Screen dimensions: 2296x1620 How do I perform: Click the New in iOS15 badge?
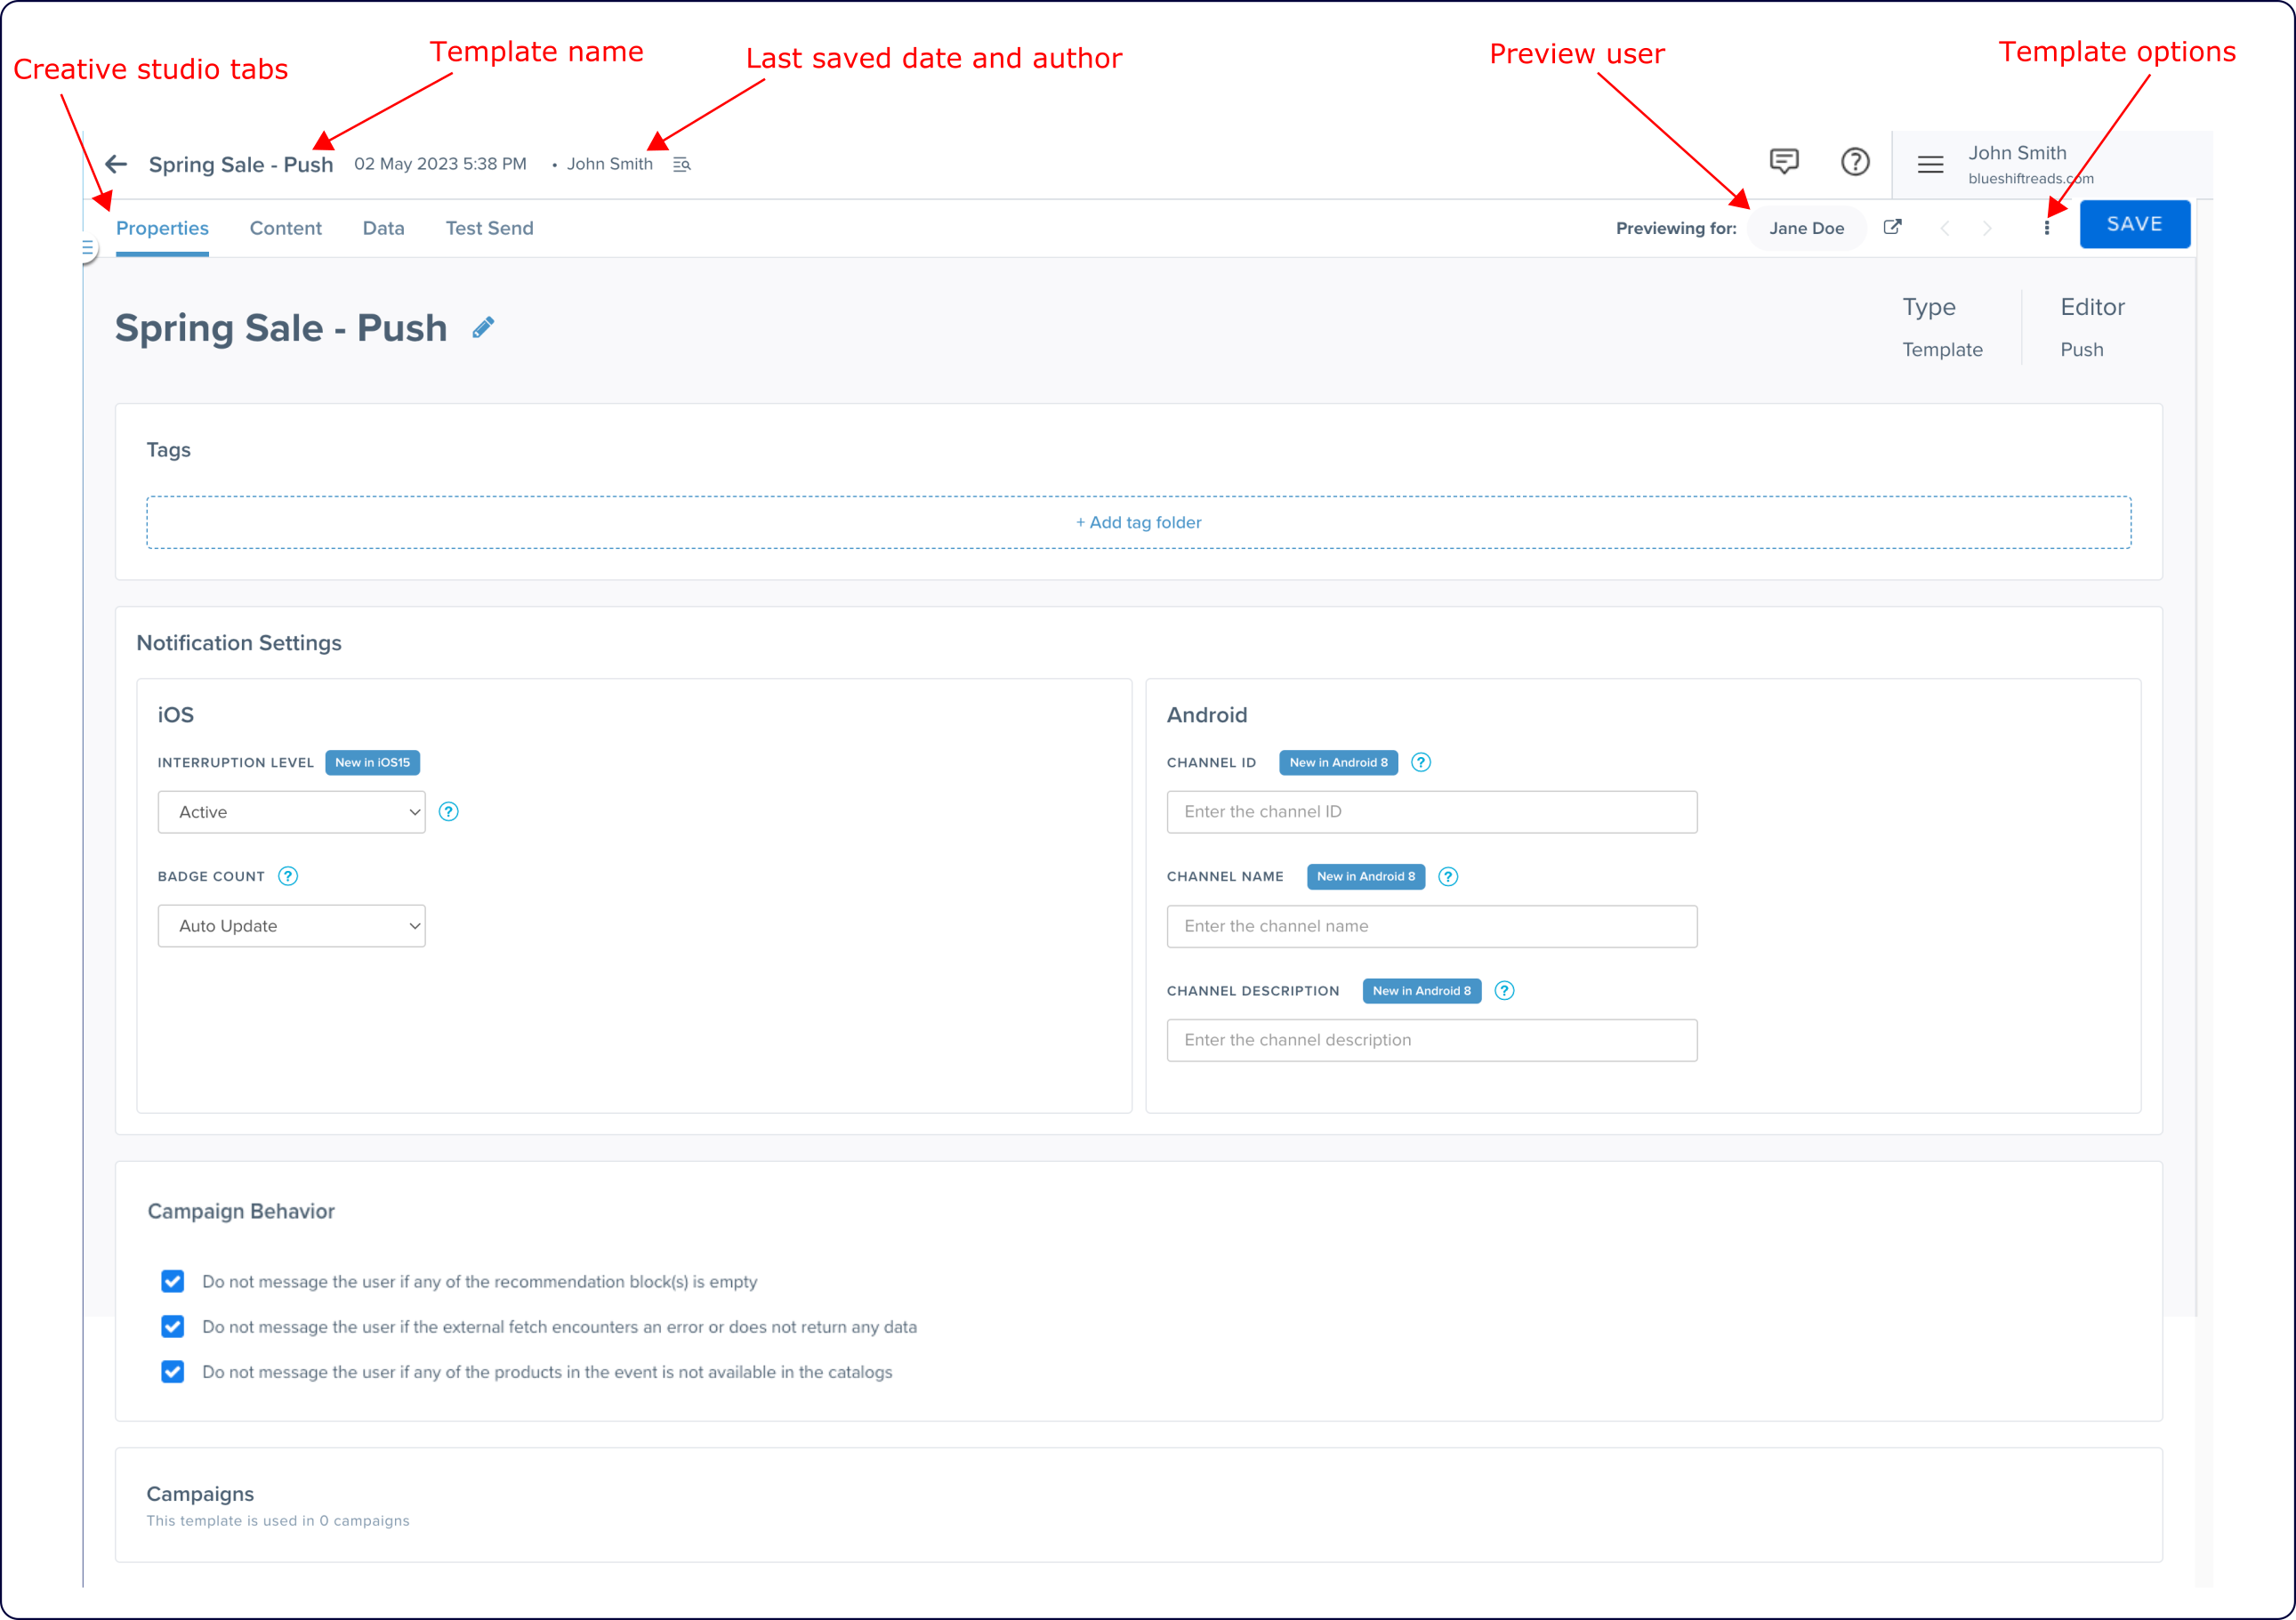(x=372, y=762)
